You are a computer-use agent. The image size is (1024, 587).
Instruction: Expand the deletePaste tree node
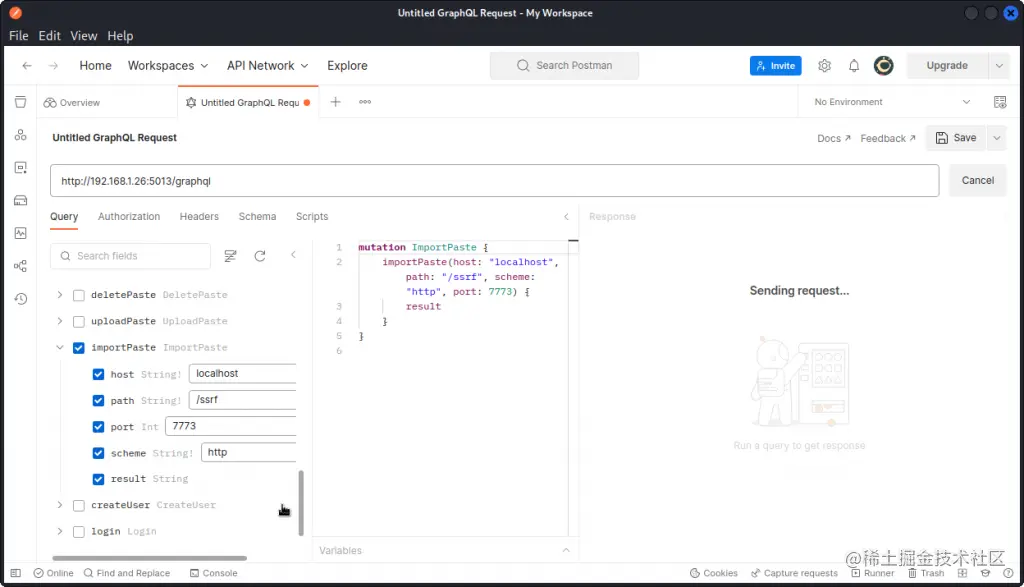tap(59, 295)
